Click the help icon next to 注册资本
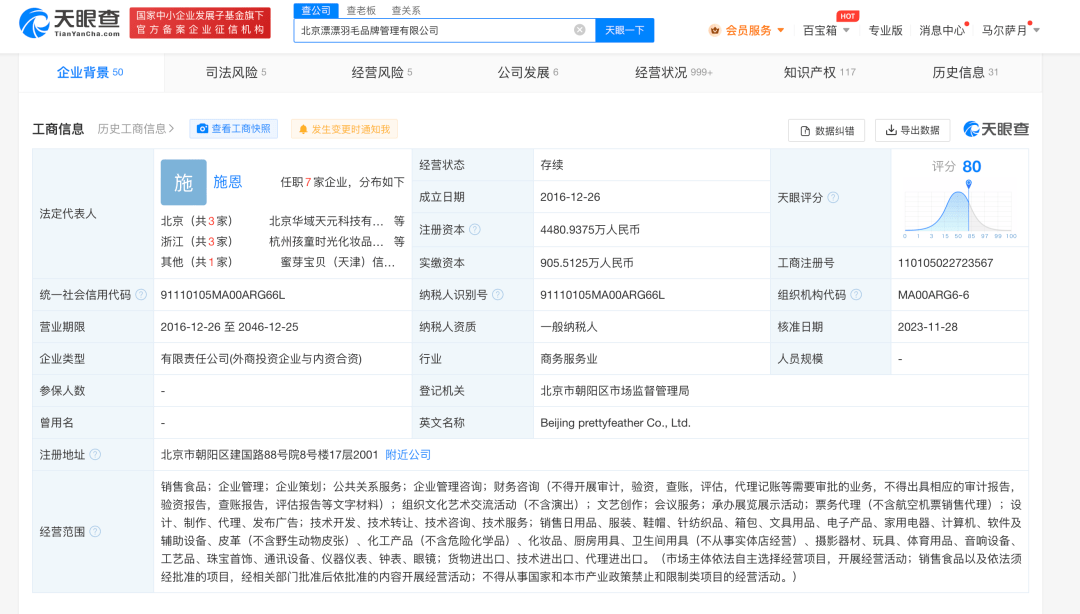Image resolution: width=1080 pixels, height=614 pixels. (x=475, y=229)
